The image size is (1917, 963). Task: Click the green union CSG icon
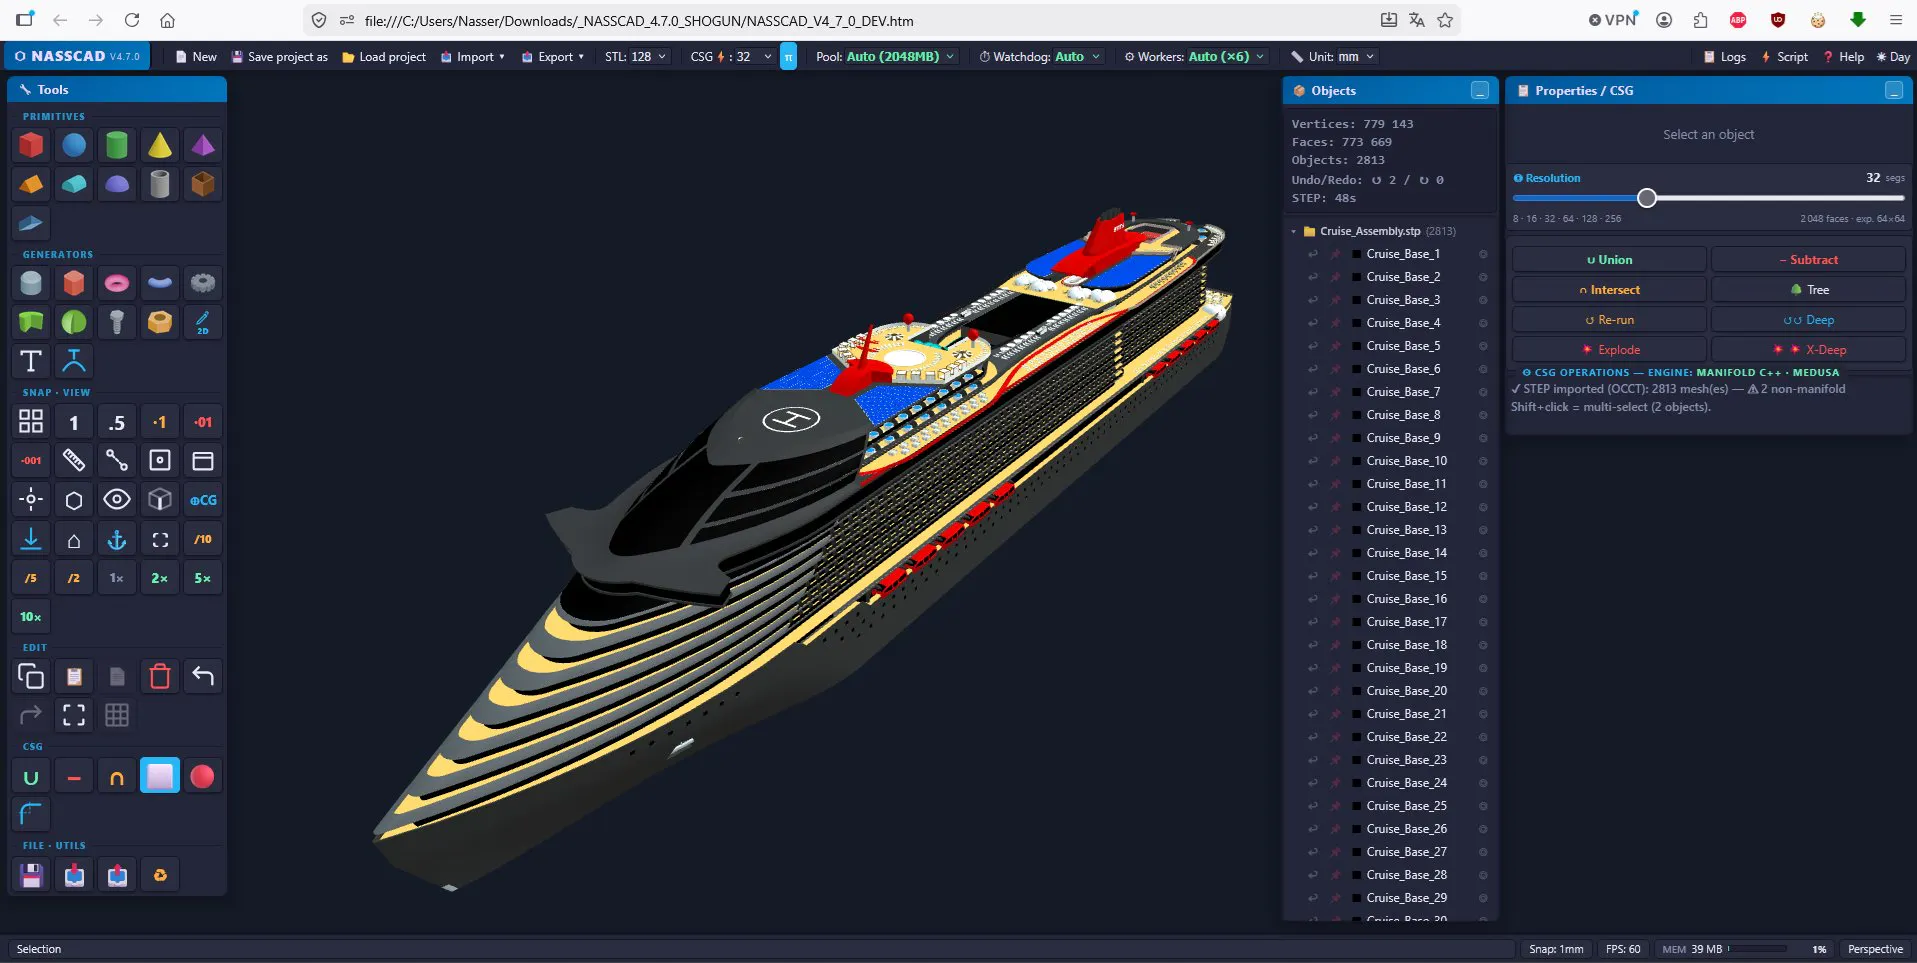tap(31, 776)
